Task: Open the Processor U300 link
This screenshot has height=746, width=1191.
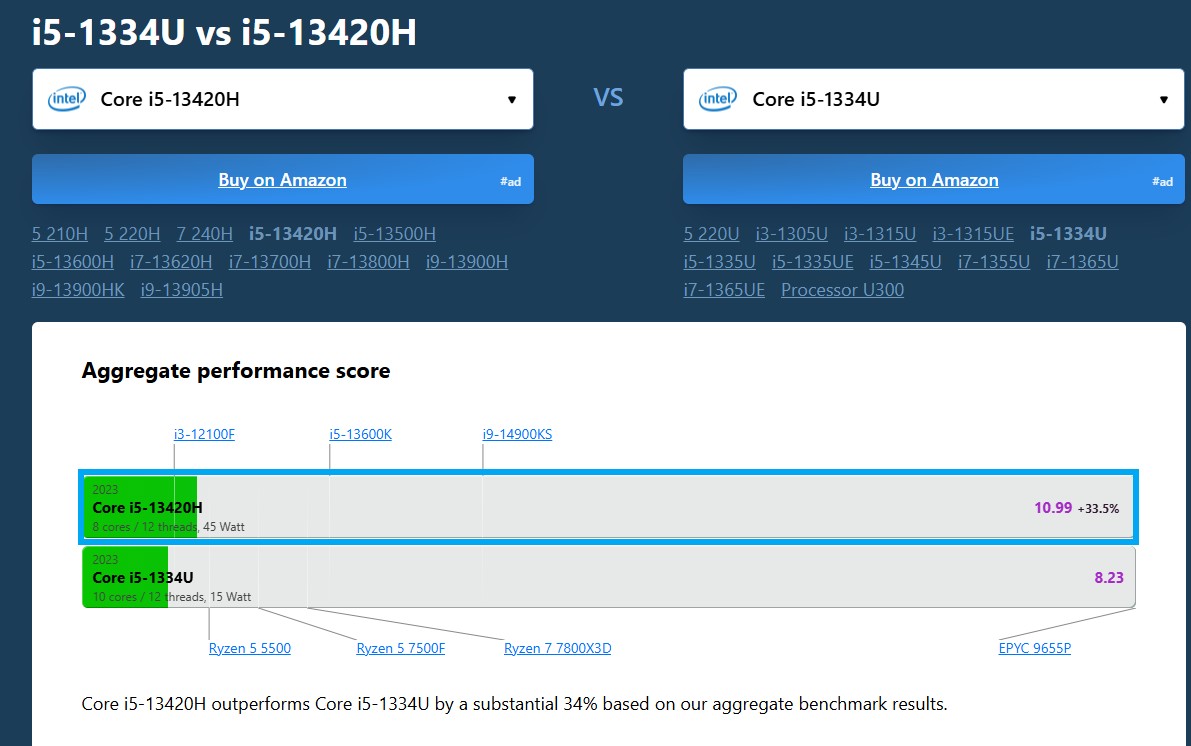Action: tap(842, 290)
